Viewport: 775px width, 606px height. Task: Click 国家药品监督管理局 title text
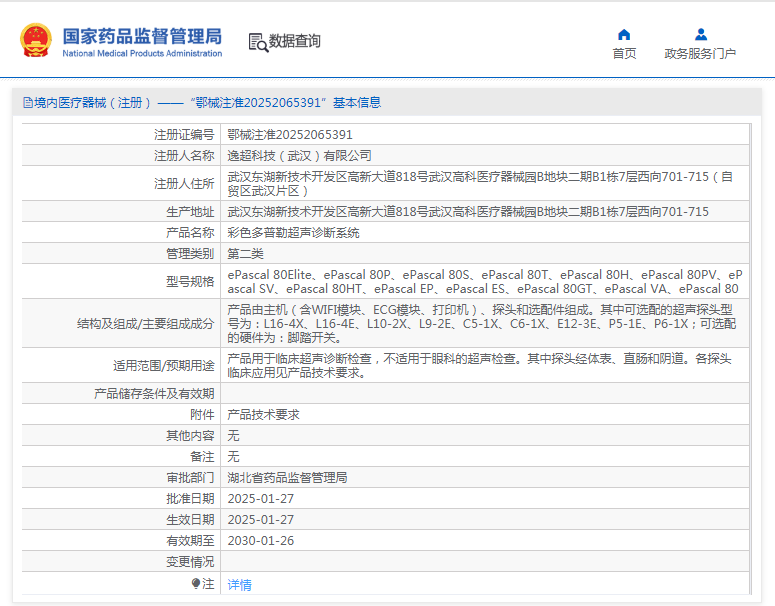click(x=142, y=36)
